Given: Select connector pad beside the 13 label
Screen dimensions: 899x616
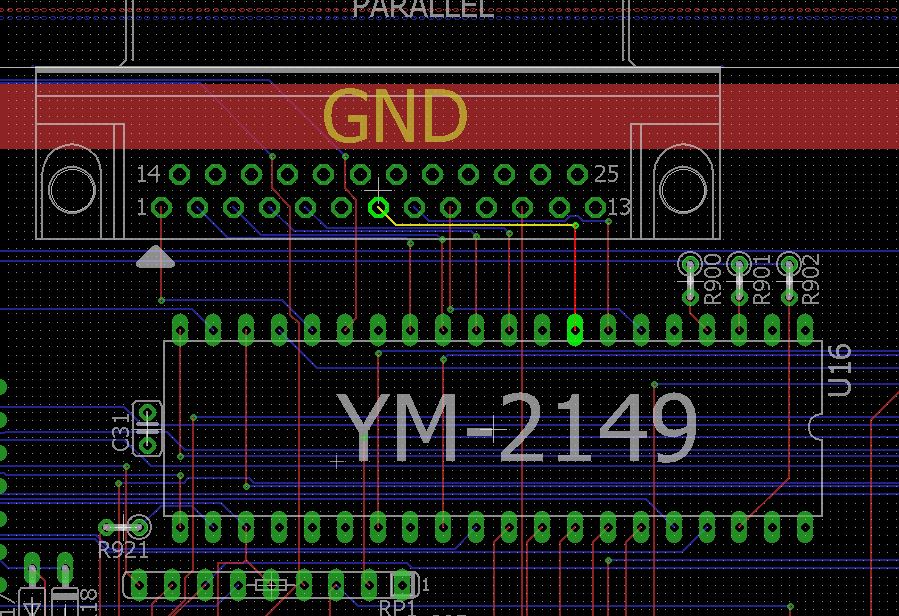Looking at the screenshot, I should (x=595, y=208).
